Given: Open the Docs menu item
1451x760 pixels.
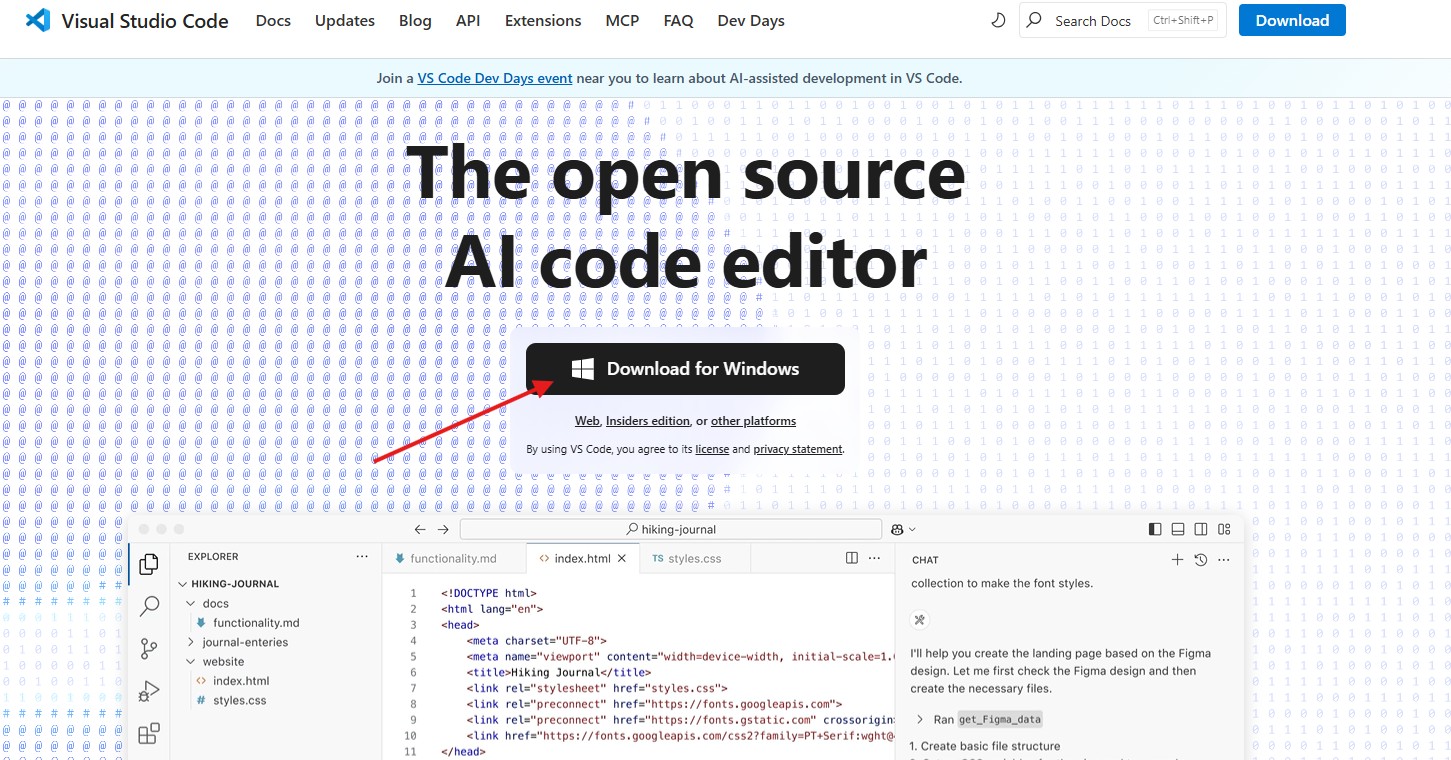Looking at the screenshot, I should click(273, 20).
